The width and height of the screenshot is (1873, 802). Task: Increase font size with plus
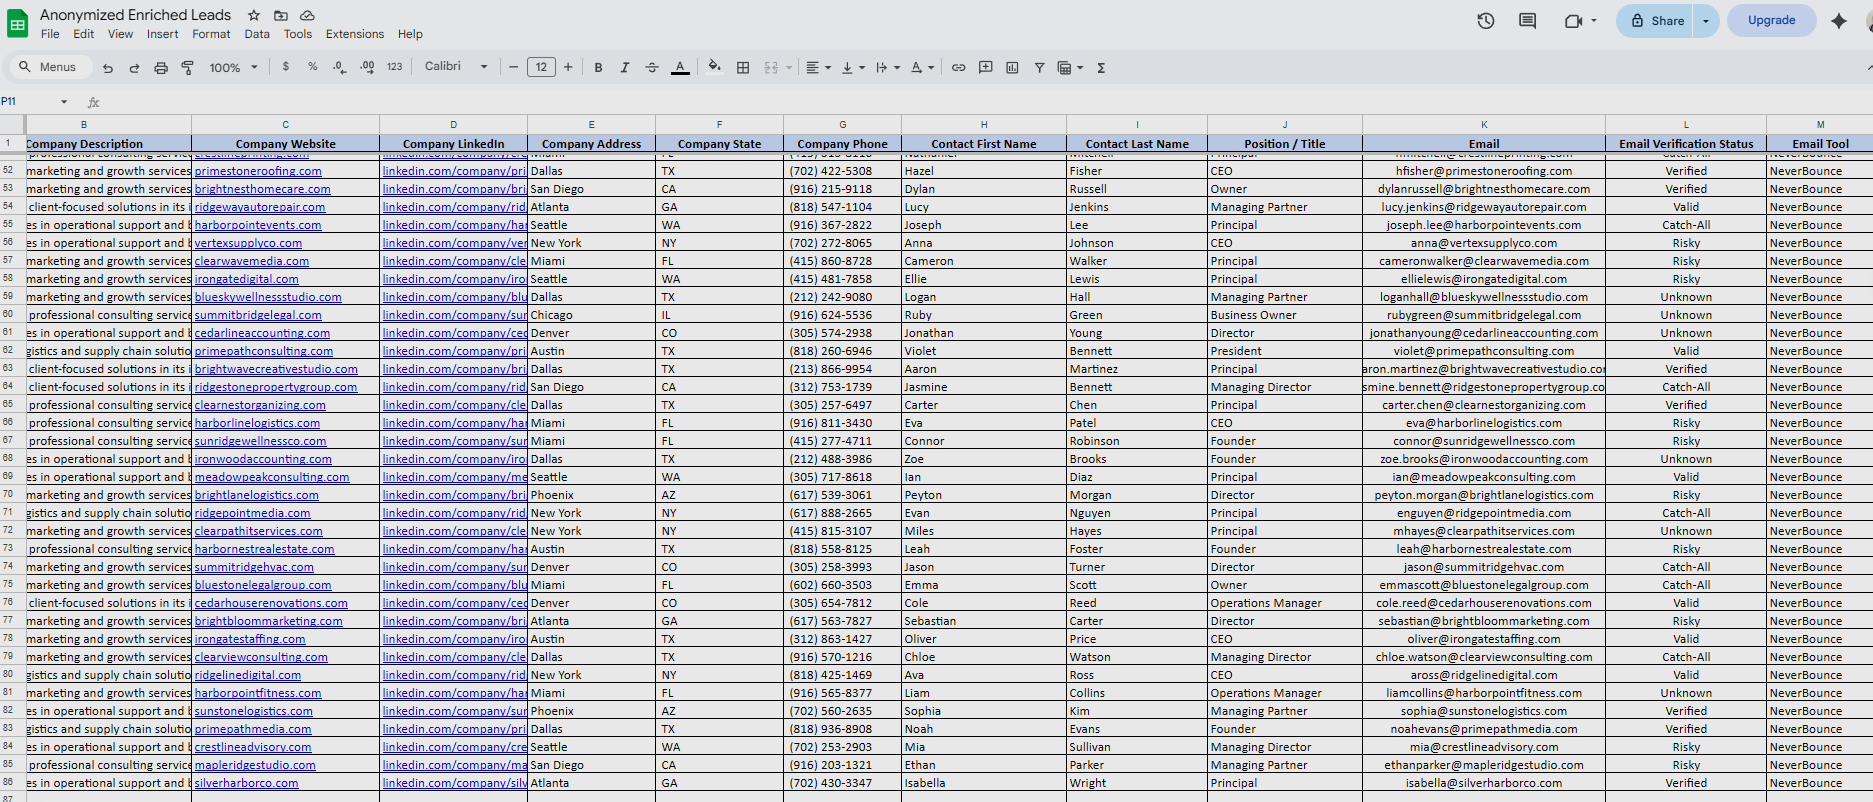(568, 67)
